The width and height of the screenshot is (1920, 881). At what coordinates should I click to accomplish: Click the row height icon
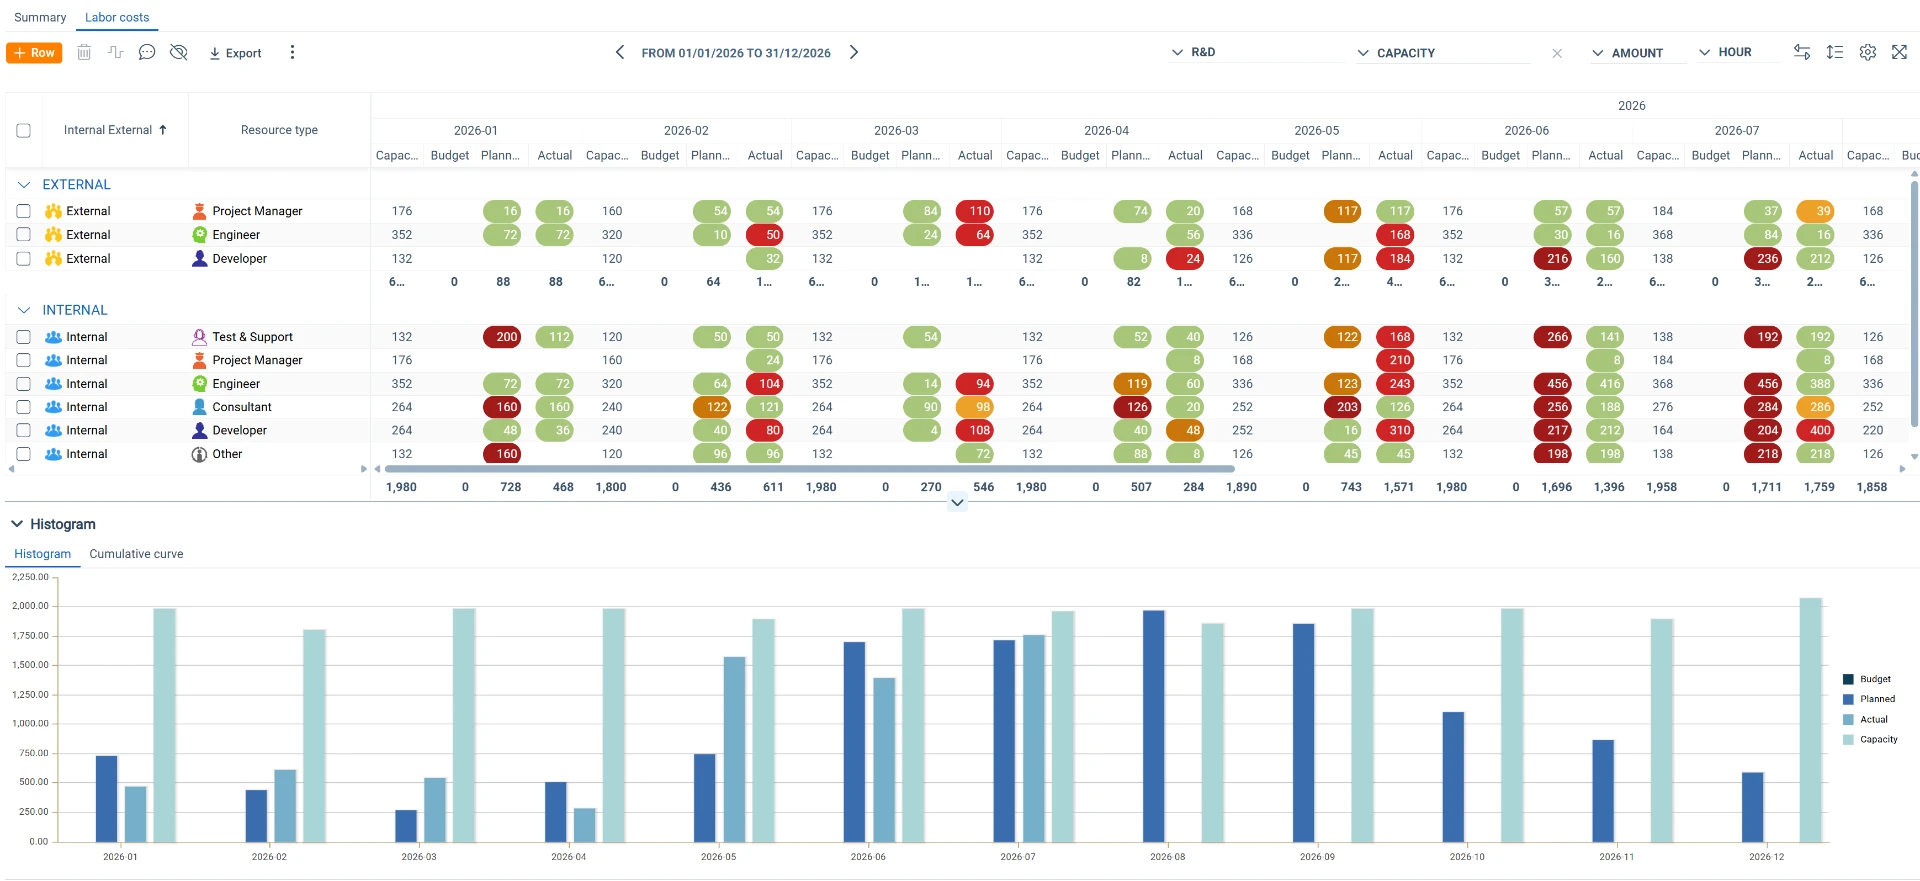[1835, 52]
